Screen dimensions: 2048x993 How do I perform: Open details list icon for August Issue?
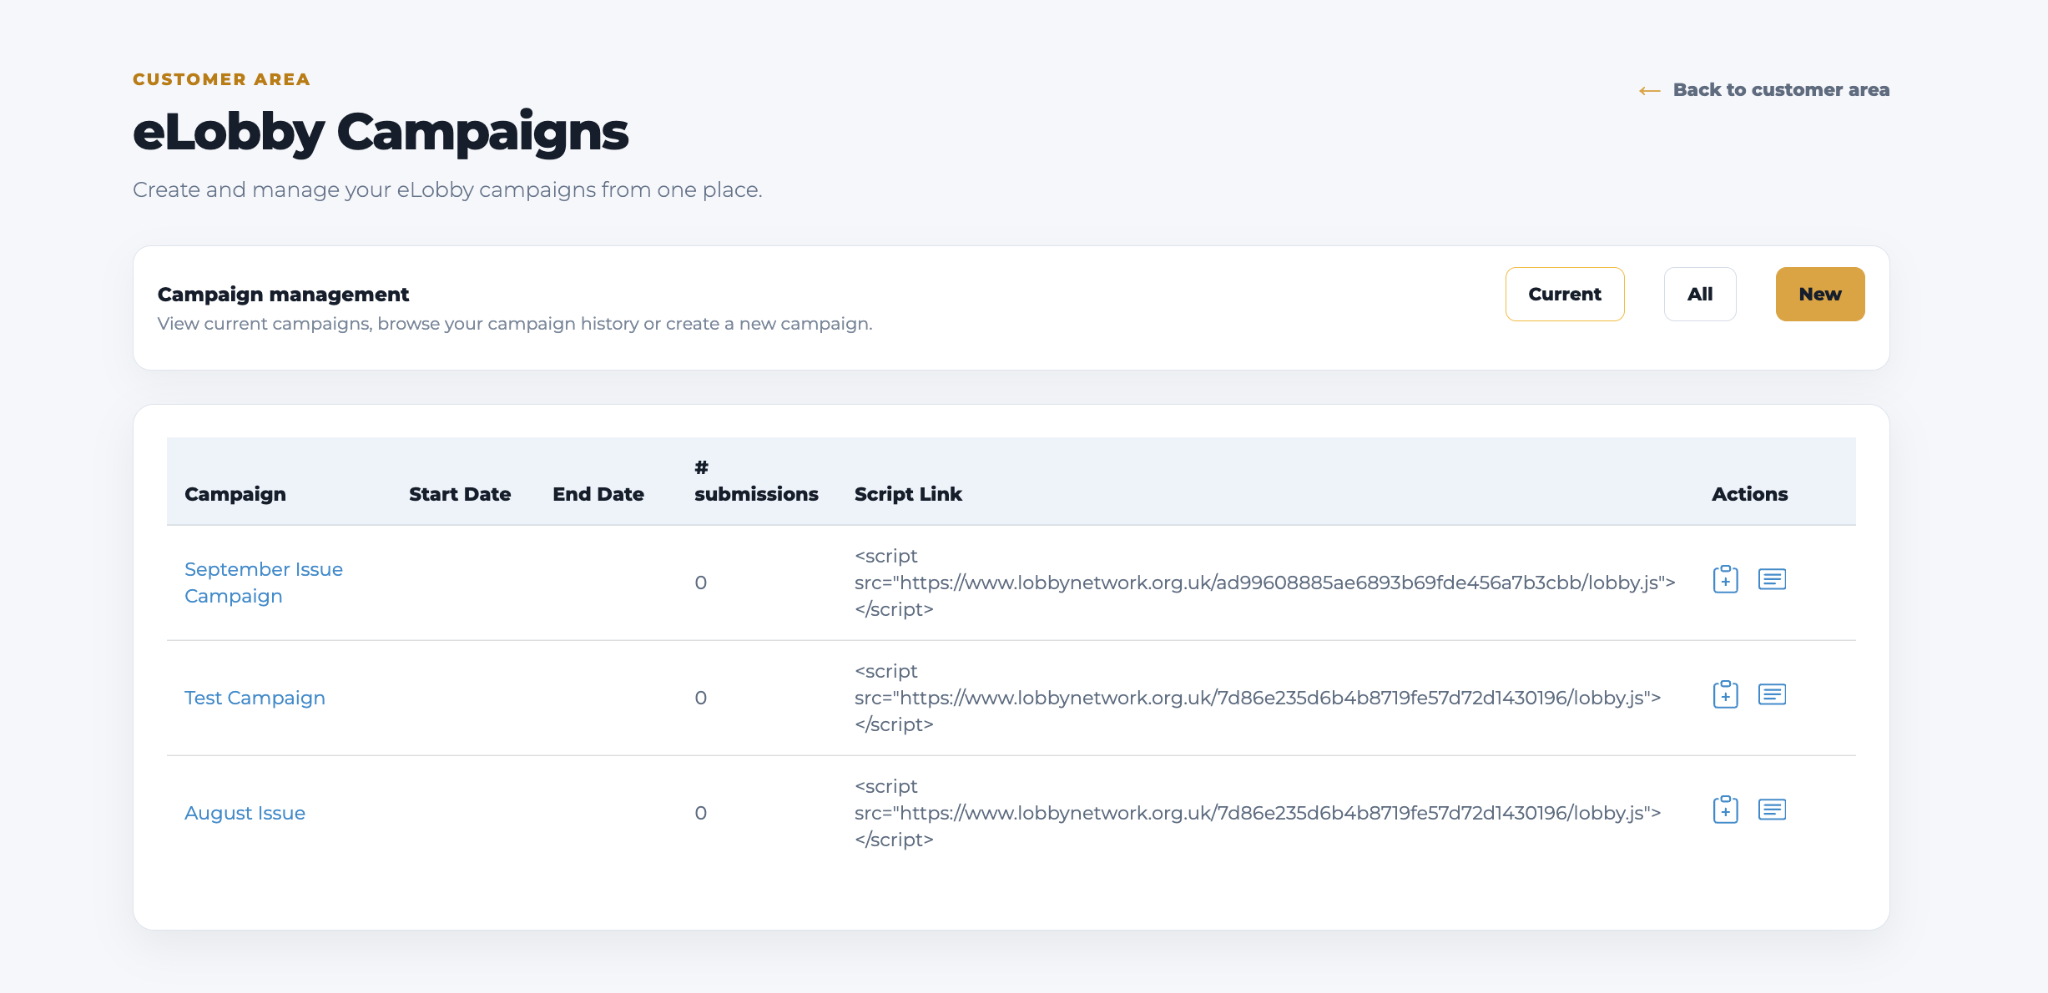coord(1772,809)
